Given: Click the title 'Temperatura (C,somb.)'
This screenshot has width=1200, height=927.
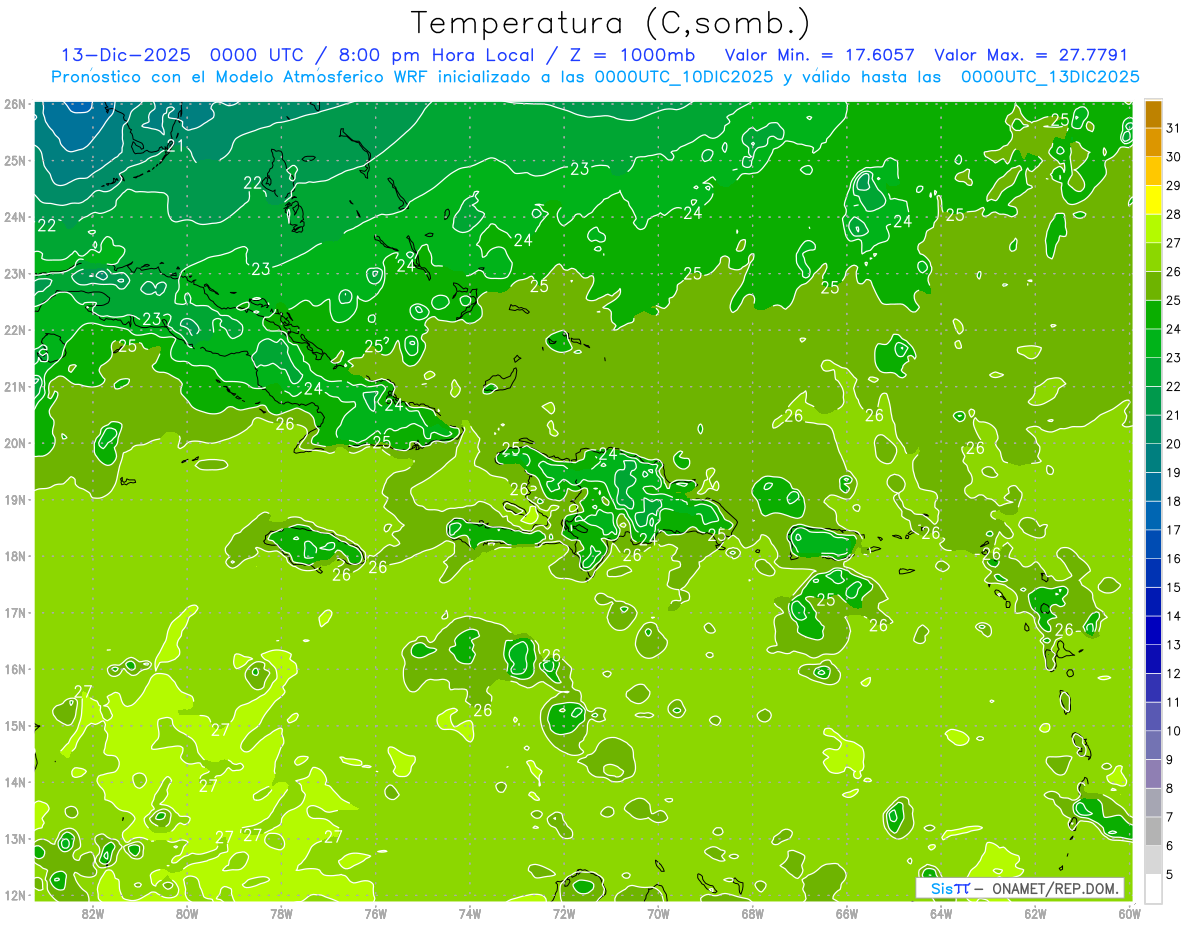Looking at the screenshot, I should pos(611,23).
